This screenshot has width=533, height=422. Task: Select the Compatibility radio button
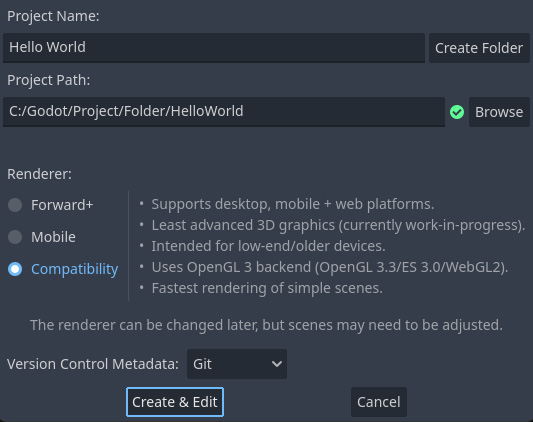[x=15, y=269]
